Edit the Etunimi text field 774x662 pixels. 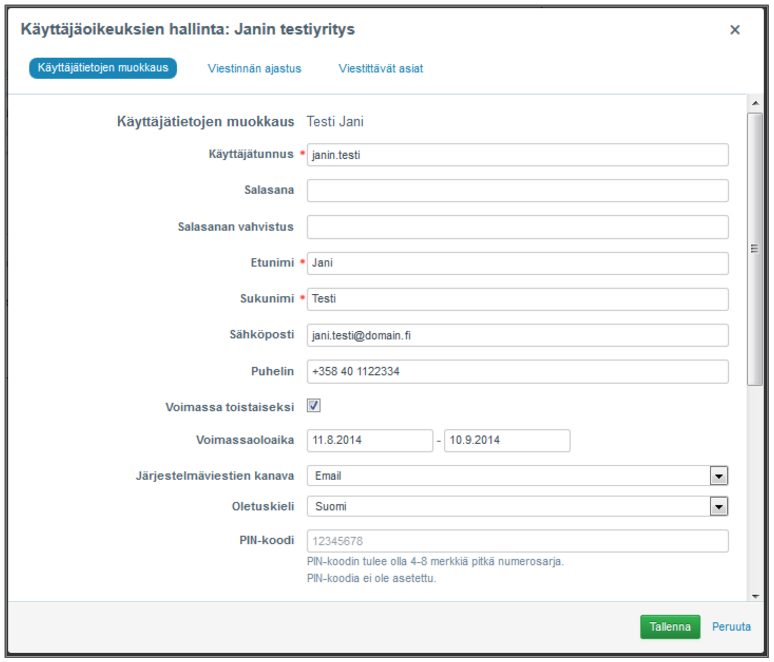point(517,263)
